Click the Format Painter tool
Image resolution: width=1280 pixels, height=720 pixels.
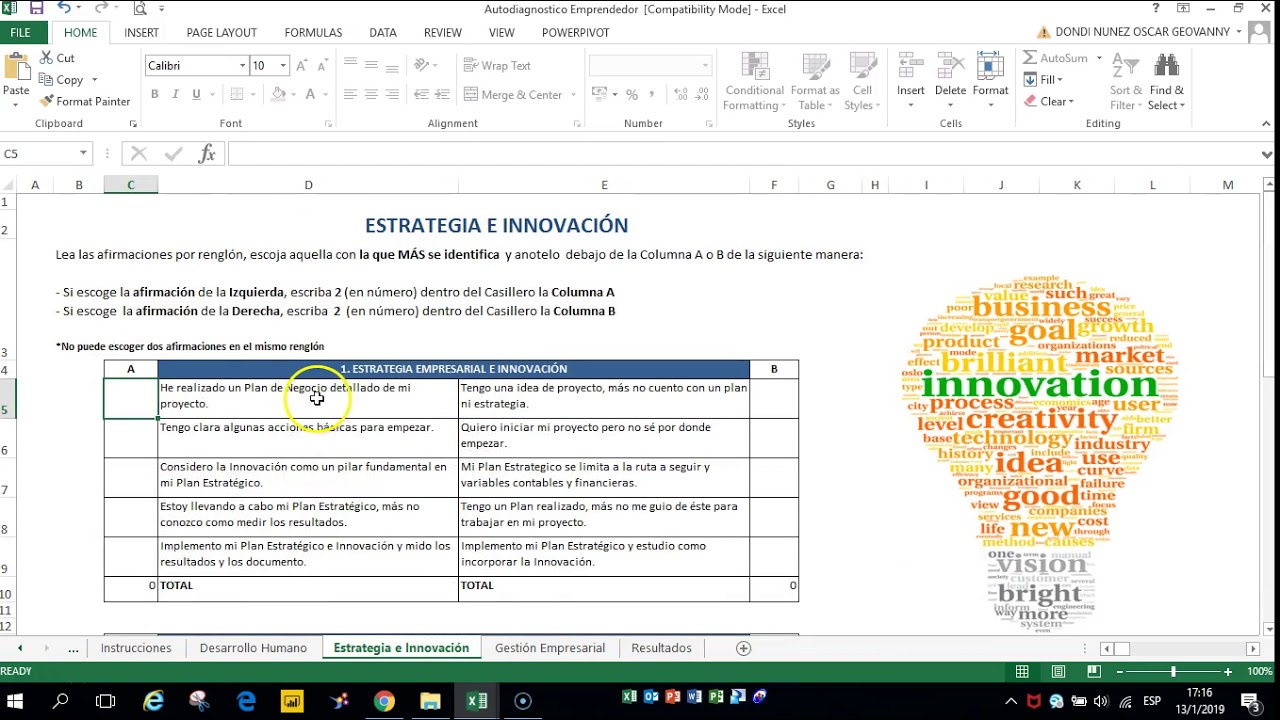85,101
